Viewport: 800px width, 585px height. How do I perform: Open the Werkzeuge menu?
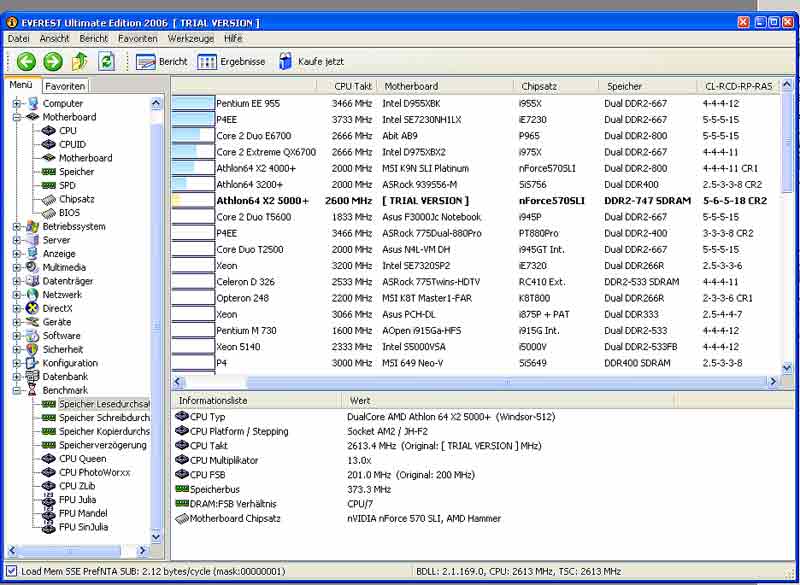191,39
